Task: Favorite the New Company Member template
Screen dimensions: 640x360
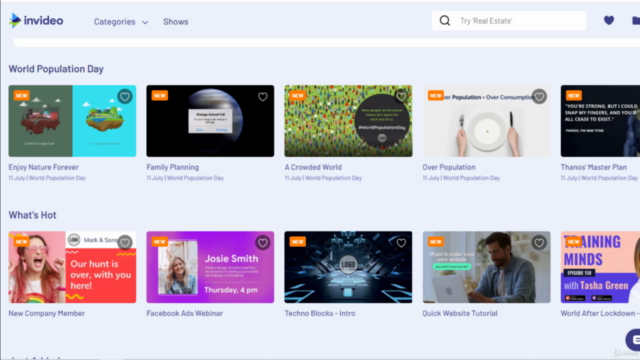Action: (125, 243)
